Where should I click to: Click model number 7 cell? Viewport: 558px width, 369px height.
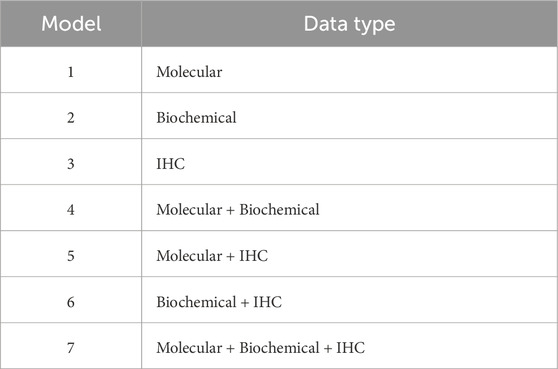(x=71, y=346)
